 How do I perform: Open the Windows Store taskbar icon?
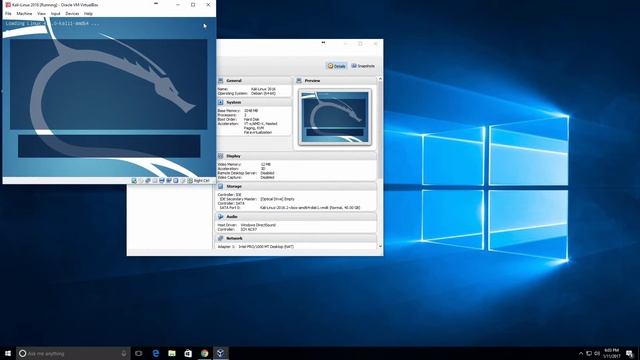coord(188,353)
